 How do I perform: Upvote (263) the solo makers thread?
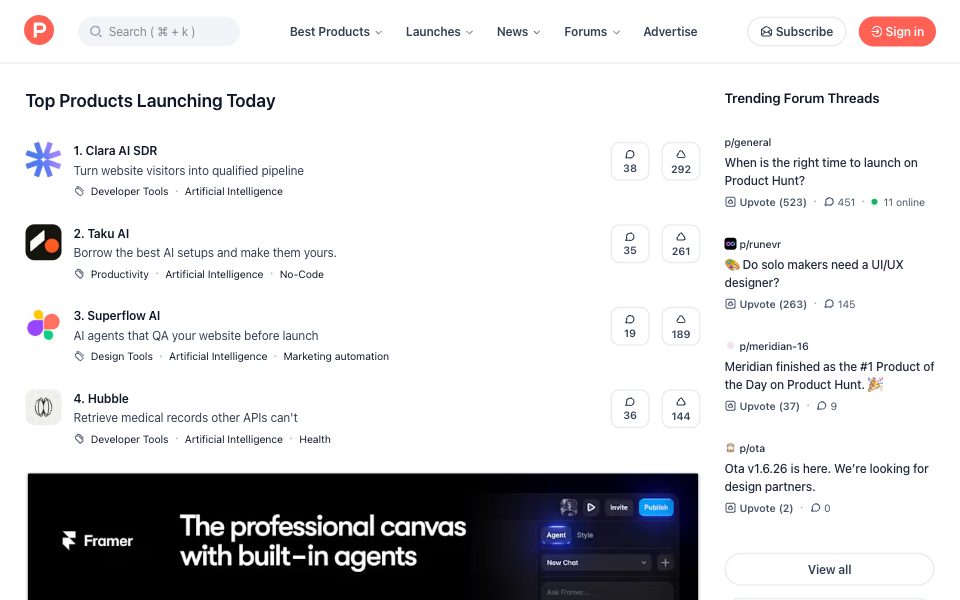(x=765, y=304)
